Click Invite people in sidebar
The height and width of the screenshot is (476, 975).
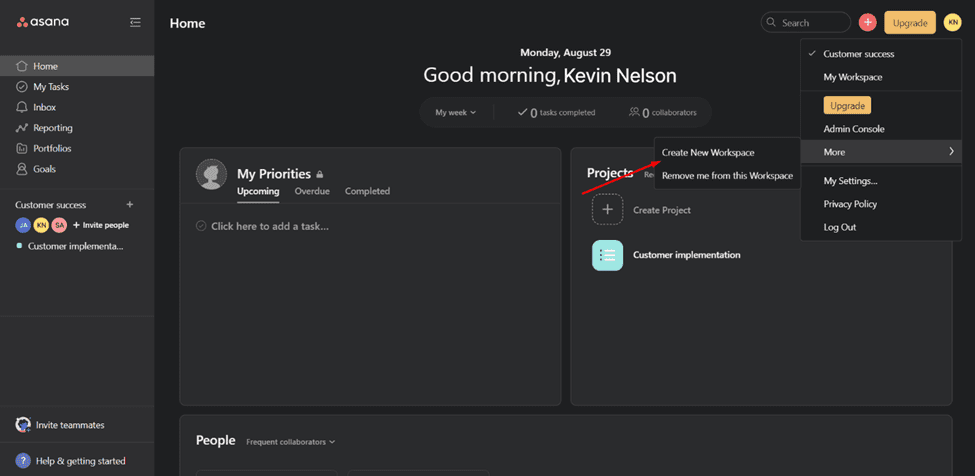101,225
